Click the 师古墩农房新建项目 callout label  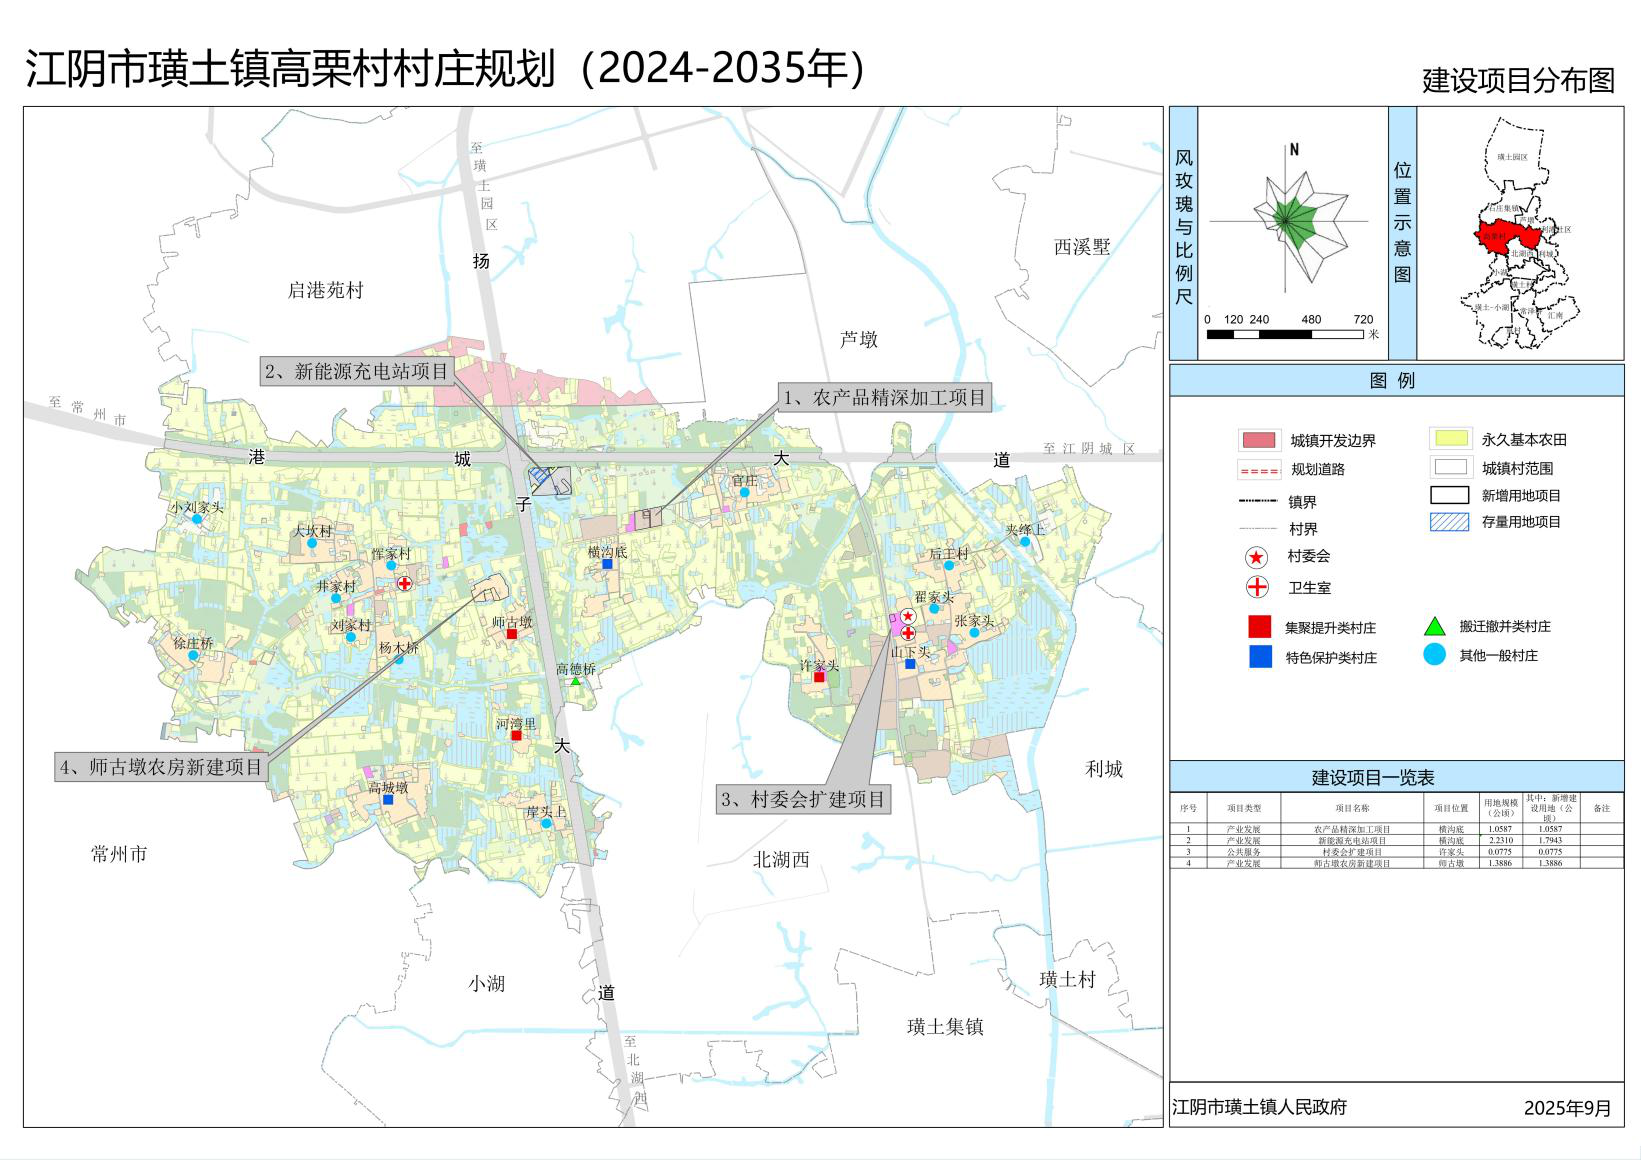pos(161,767)
